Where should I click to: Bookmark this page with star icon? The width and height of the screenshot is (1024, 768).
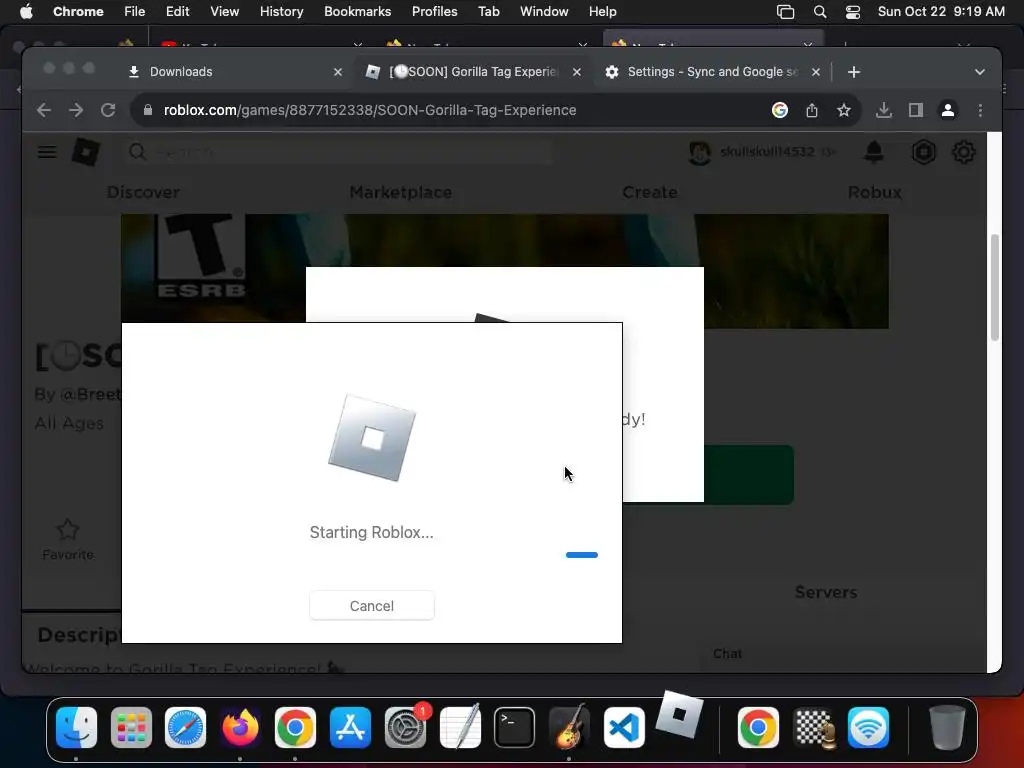click(844, 110)
